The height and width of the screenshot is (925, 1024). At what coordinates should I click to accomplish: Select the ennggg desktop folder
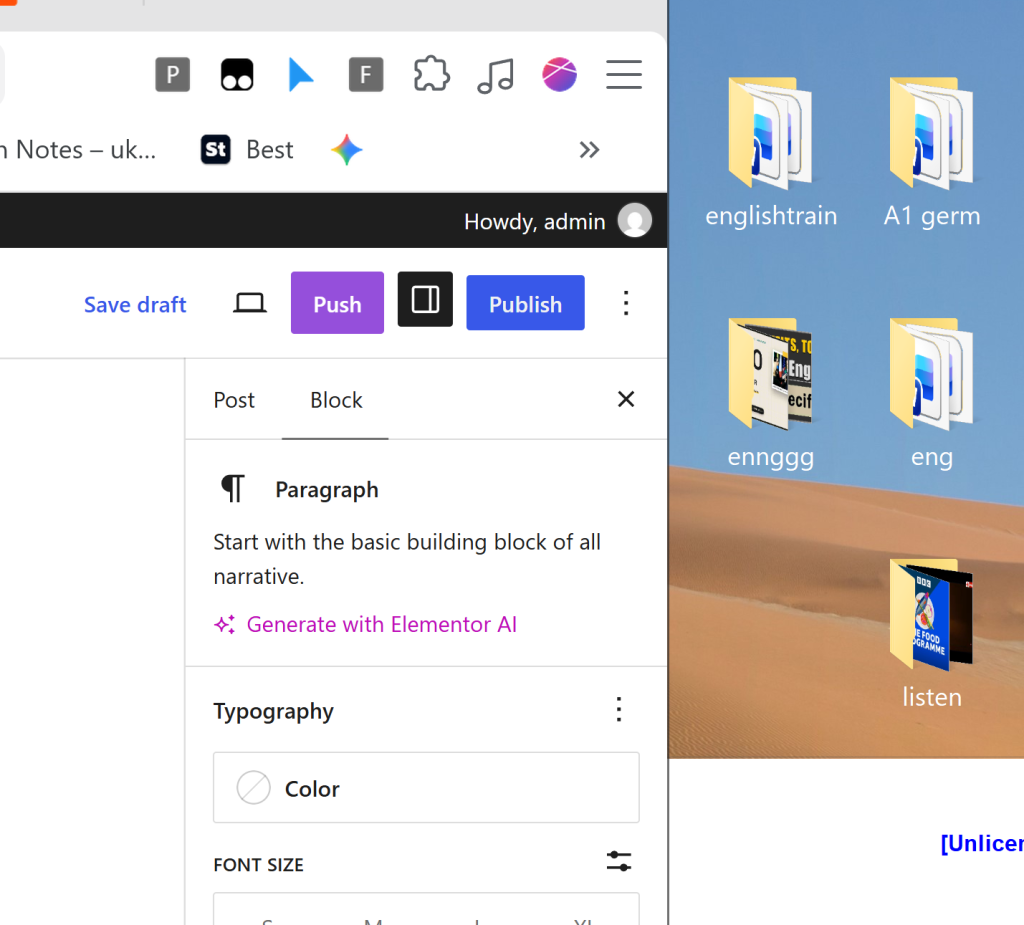(x=771, y=395)
